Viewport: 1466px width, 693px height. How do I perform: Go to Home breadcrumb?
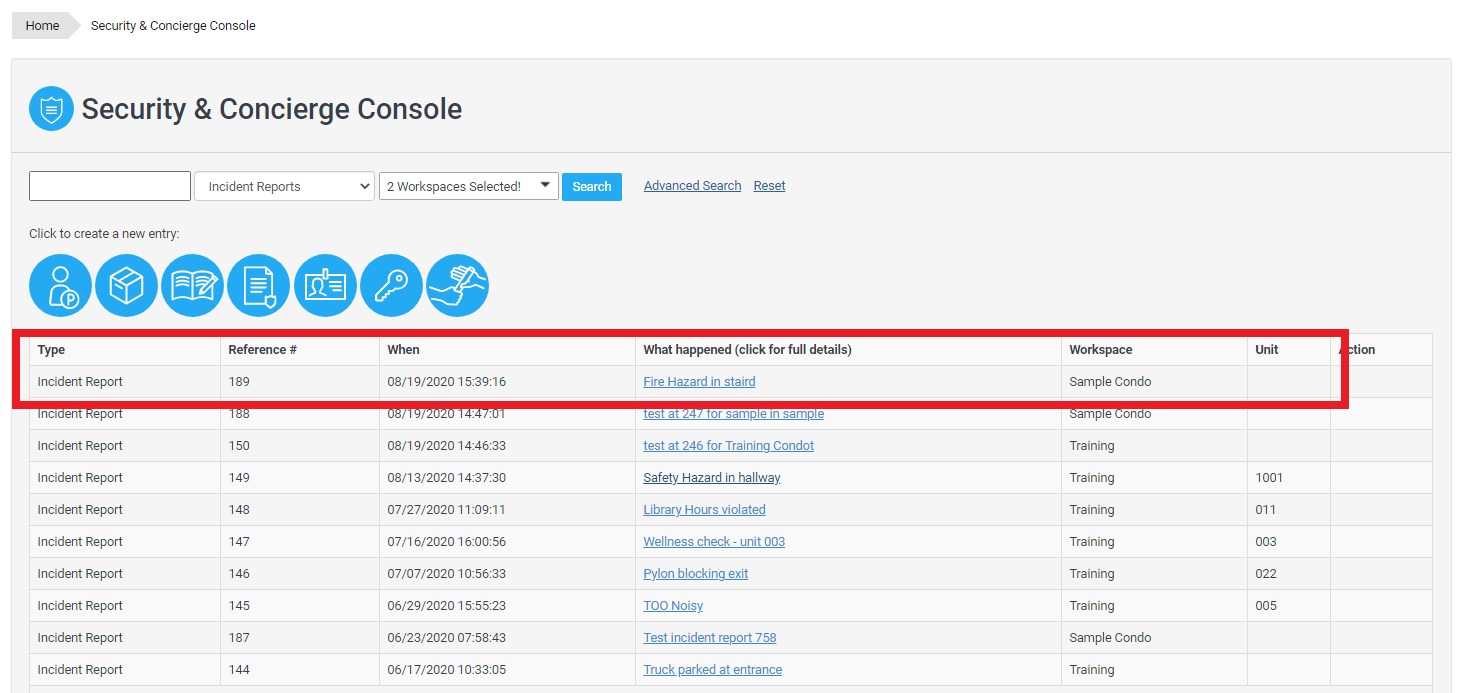[42, 26]
